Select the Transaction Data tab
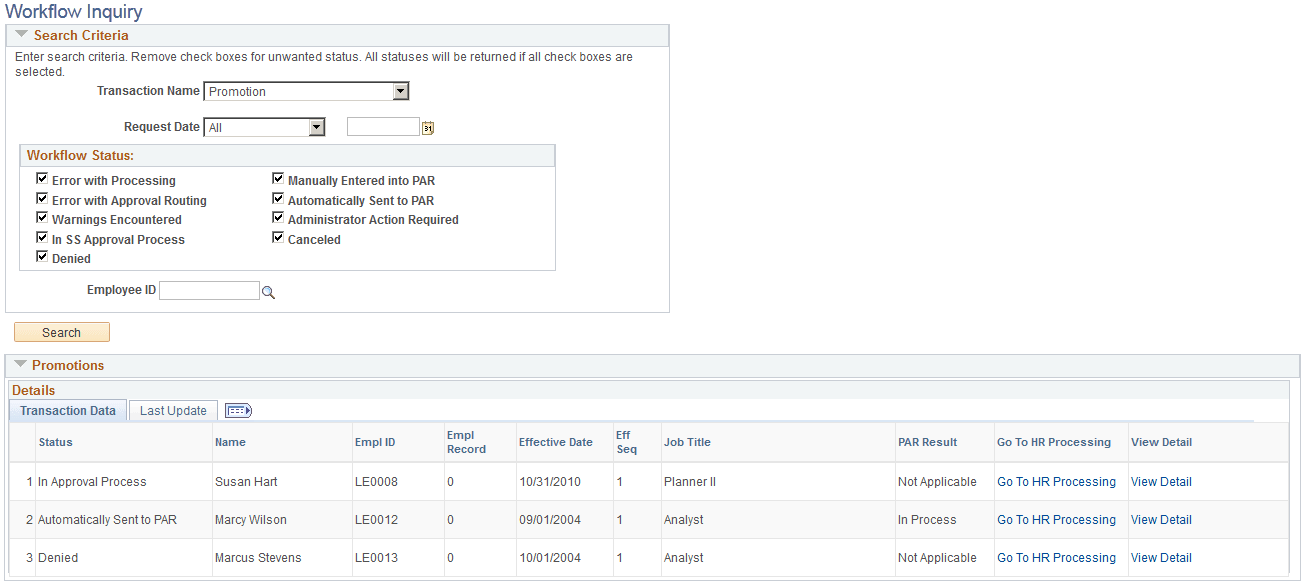 [67, 410]
